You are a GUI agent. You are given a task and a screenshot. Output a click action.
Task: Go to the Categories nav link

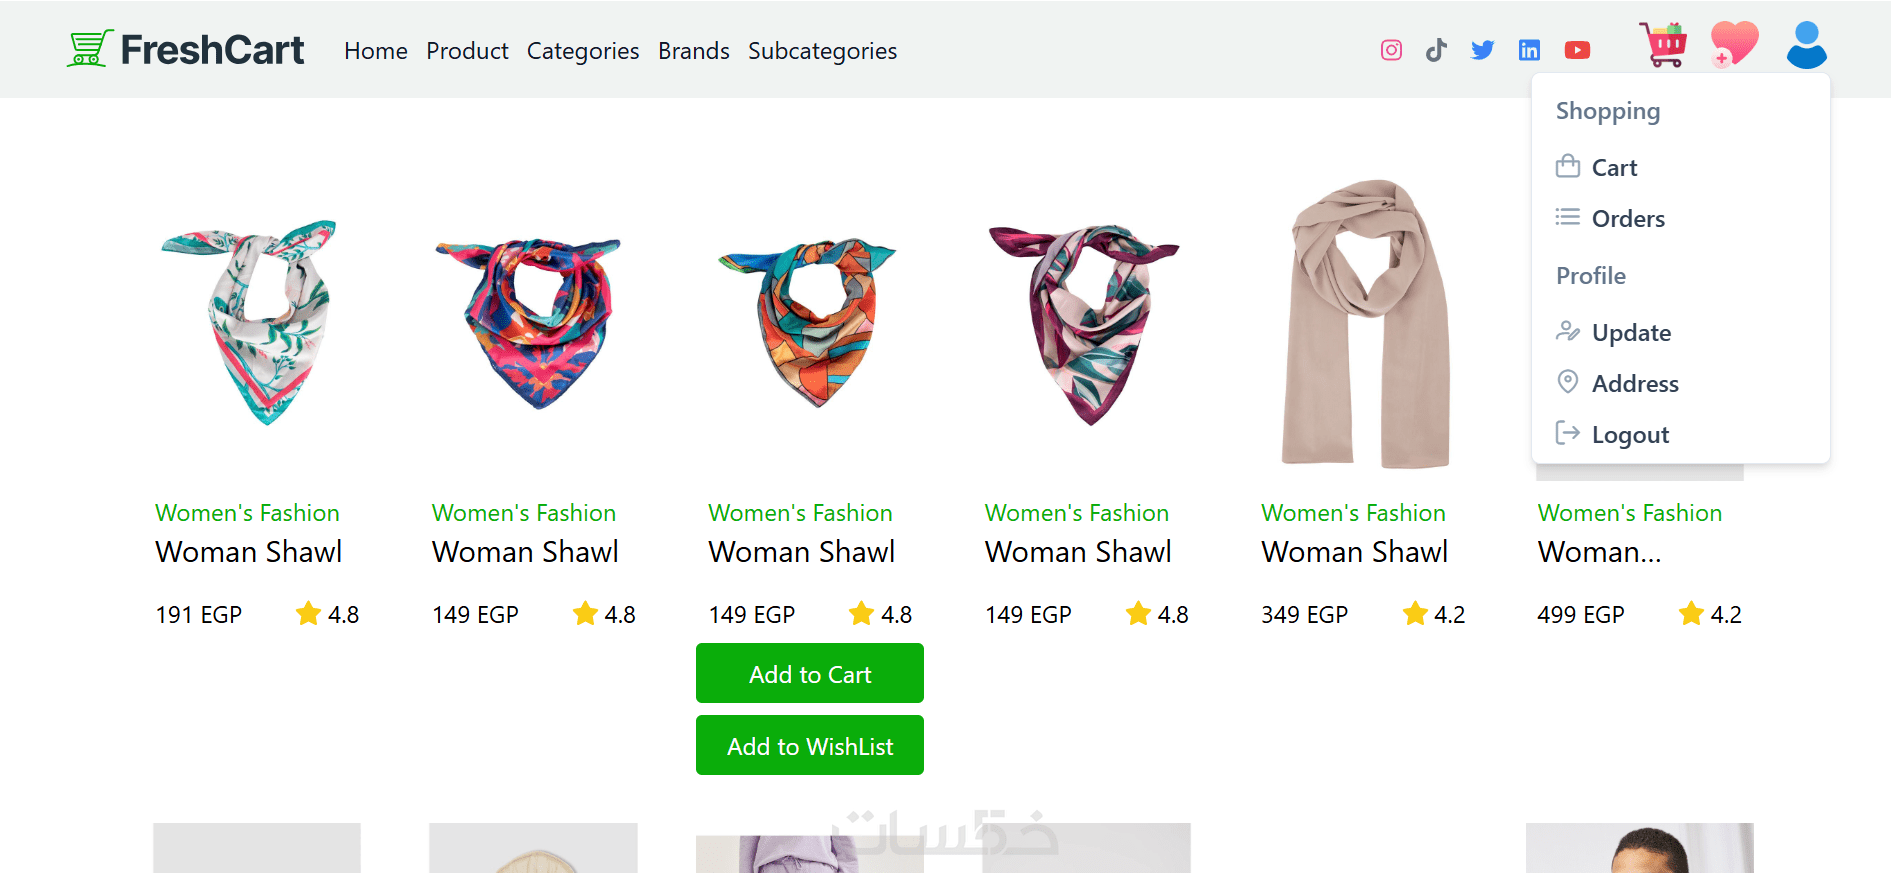(583, 51)
